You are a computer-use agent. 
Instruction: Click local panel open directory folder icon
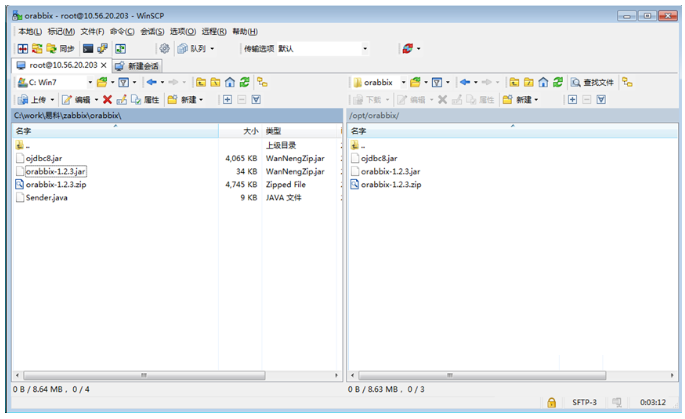point(102,82)
